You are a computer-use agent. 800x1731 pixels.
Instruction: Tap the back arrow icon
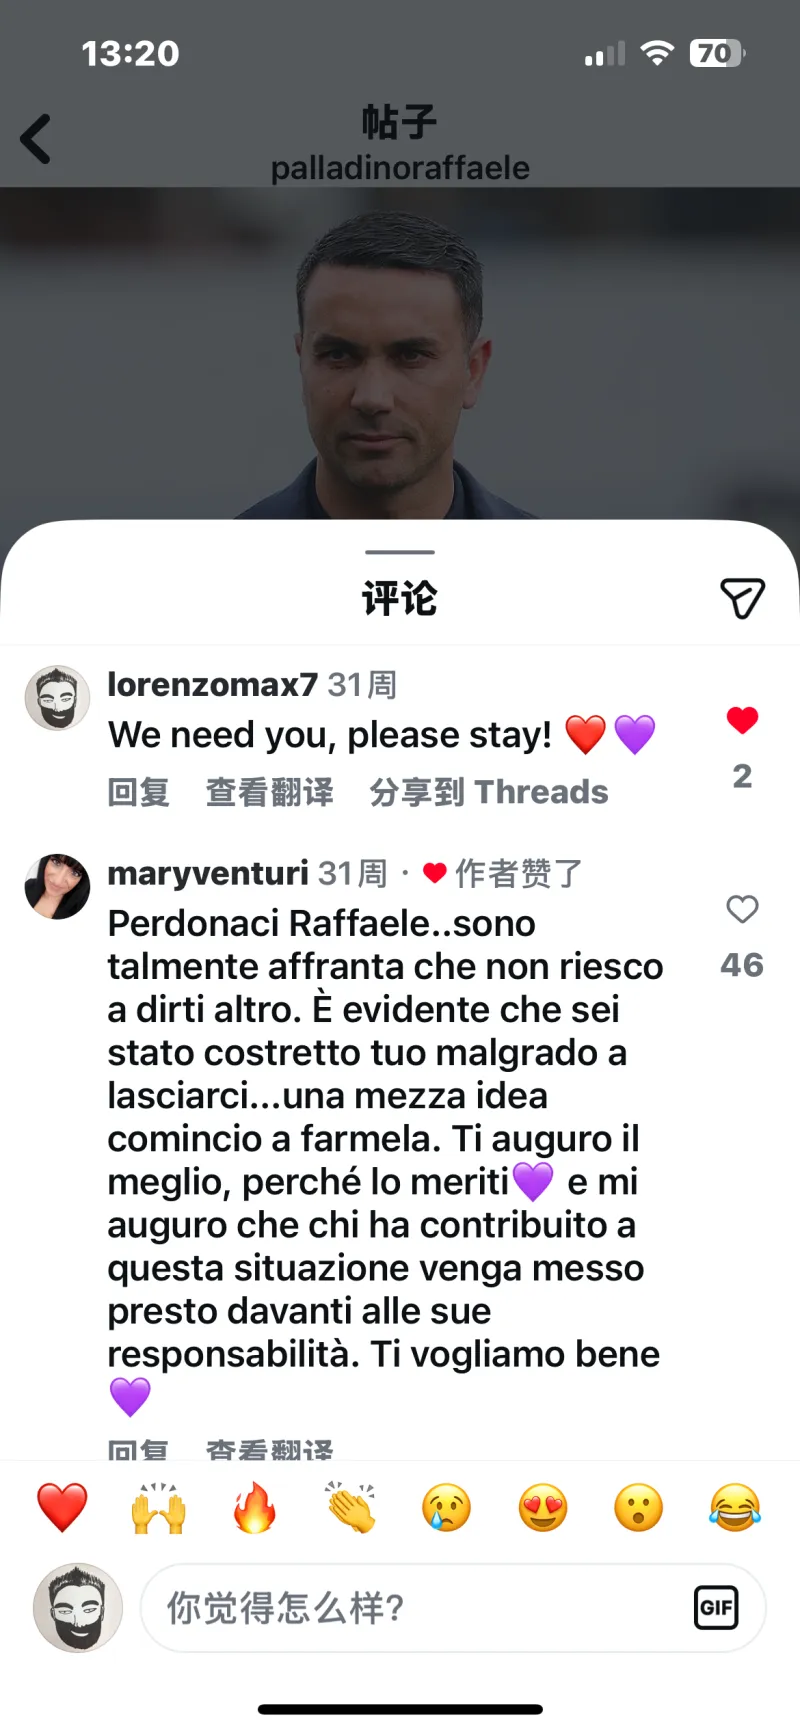point(36,139)
